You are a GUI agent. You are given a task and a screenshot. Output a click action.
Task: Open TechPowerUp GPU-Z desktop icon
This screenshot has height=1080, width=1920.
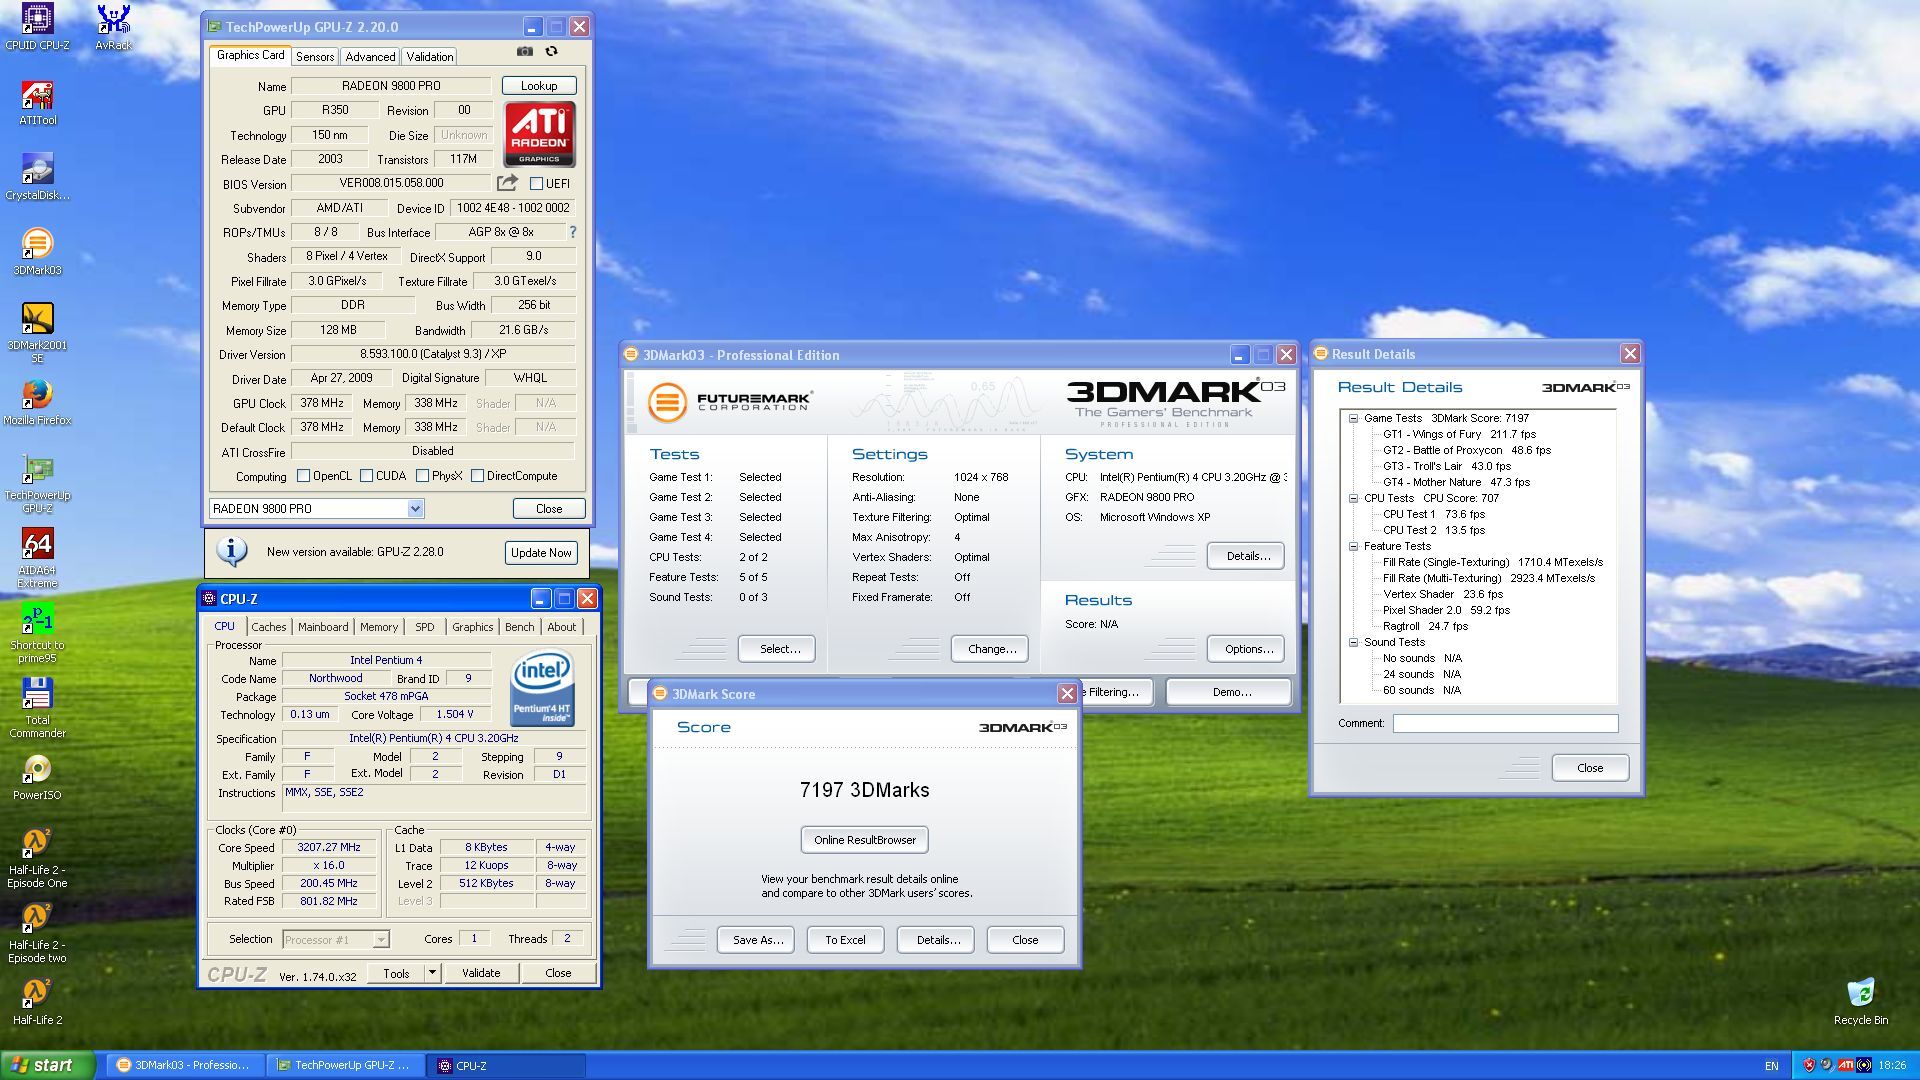tap(37, 483)
